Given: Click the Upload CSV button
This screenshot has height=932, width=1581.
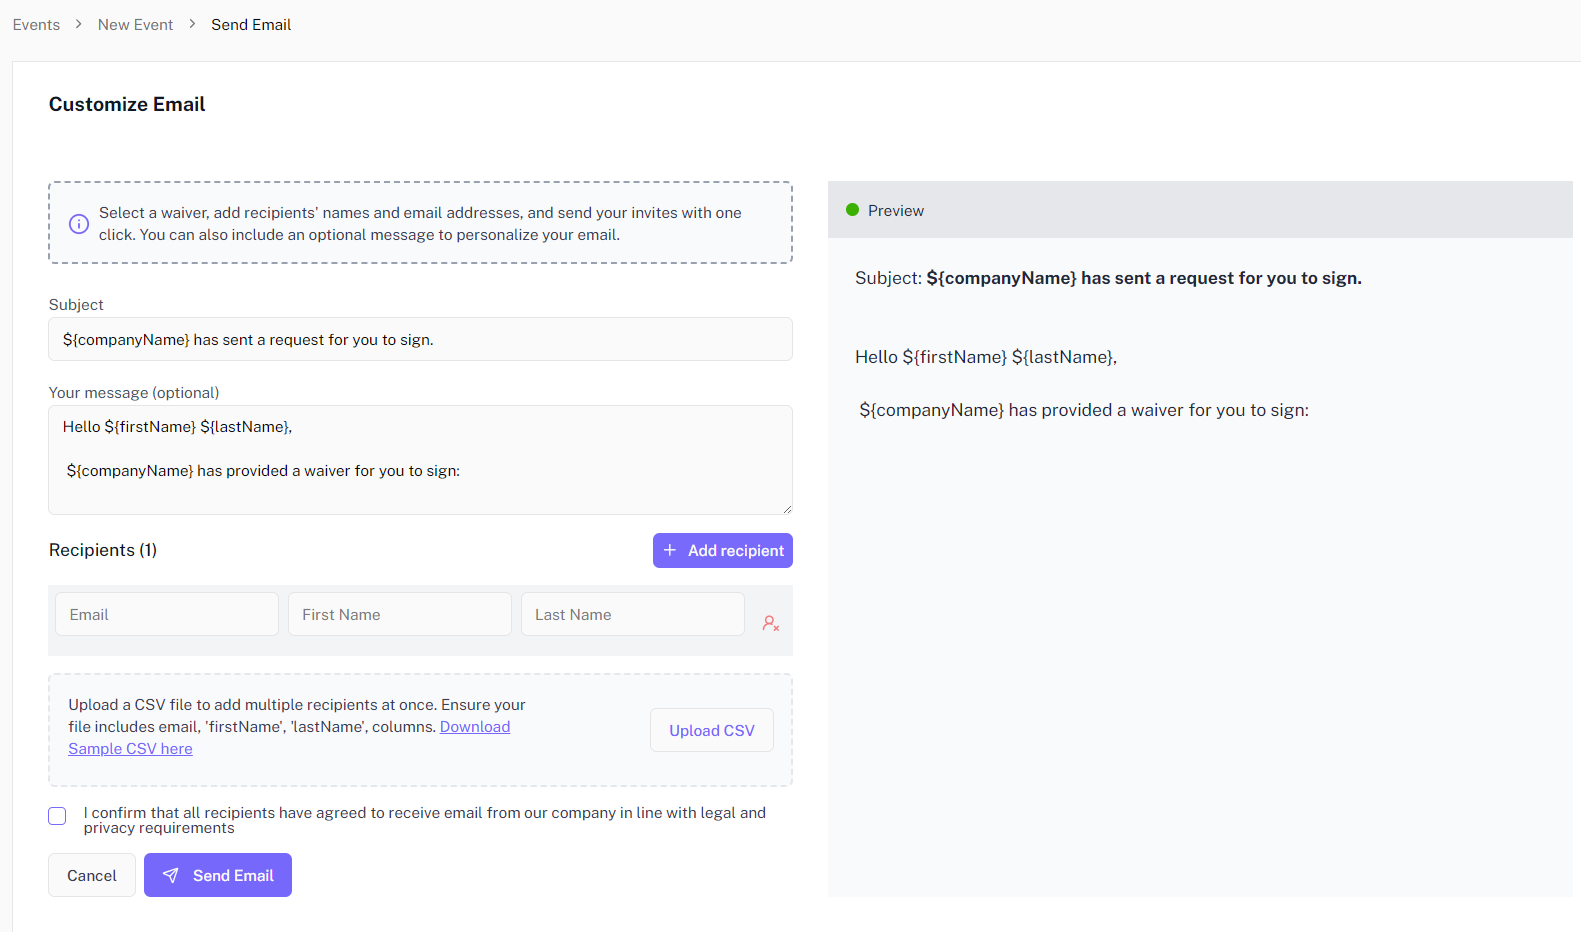Looking at the screenshot, I should pyautogui.click(x=711, y=731).
